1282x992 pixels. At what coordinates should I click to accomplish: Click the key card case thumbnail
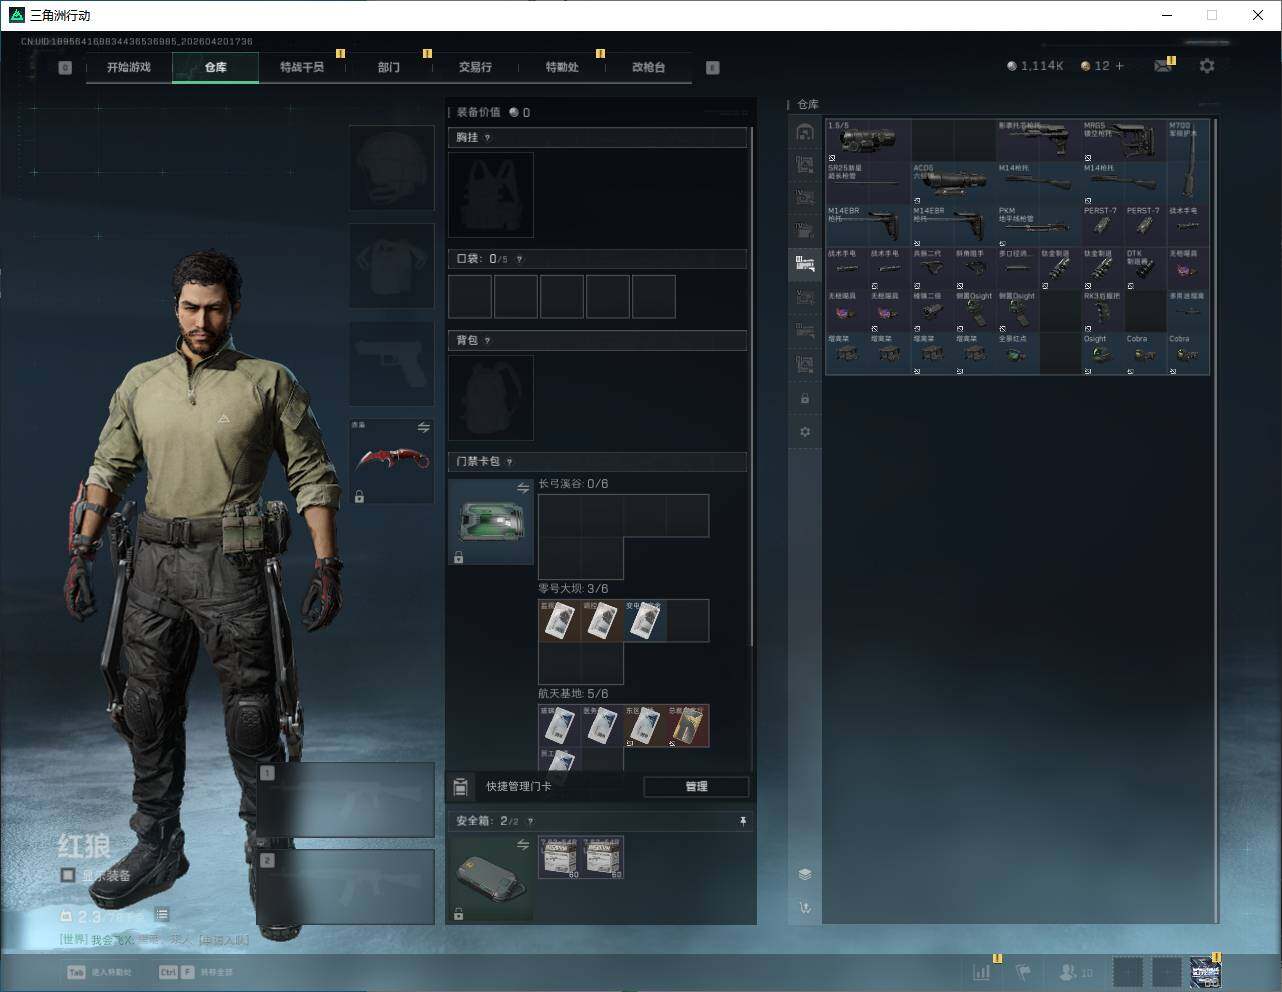pos(491,522)
